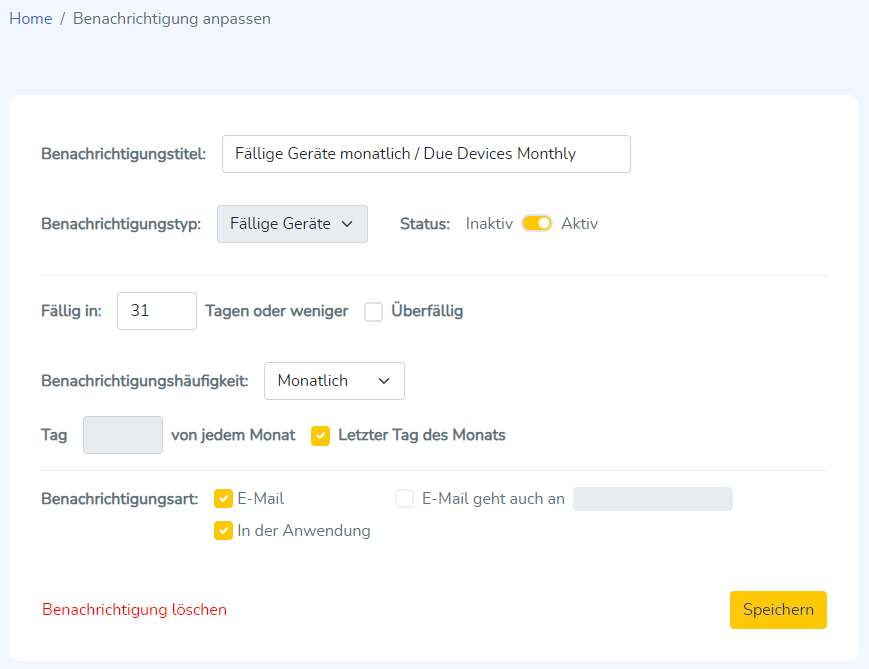
Task: Click the additional email address input field
Action: coord(652,498)
